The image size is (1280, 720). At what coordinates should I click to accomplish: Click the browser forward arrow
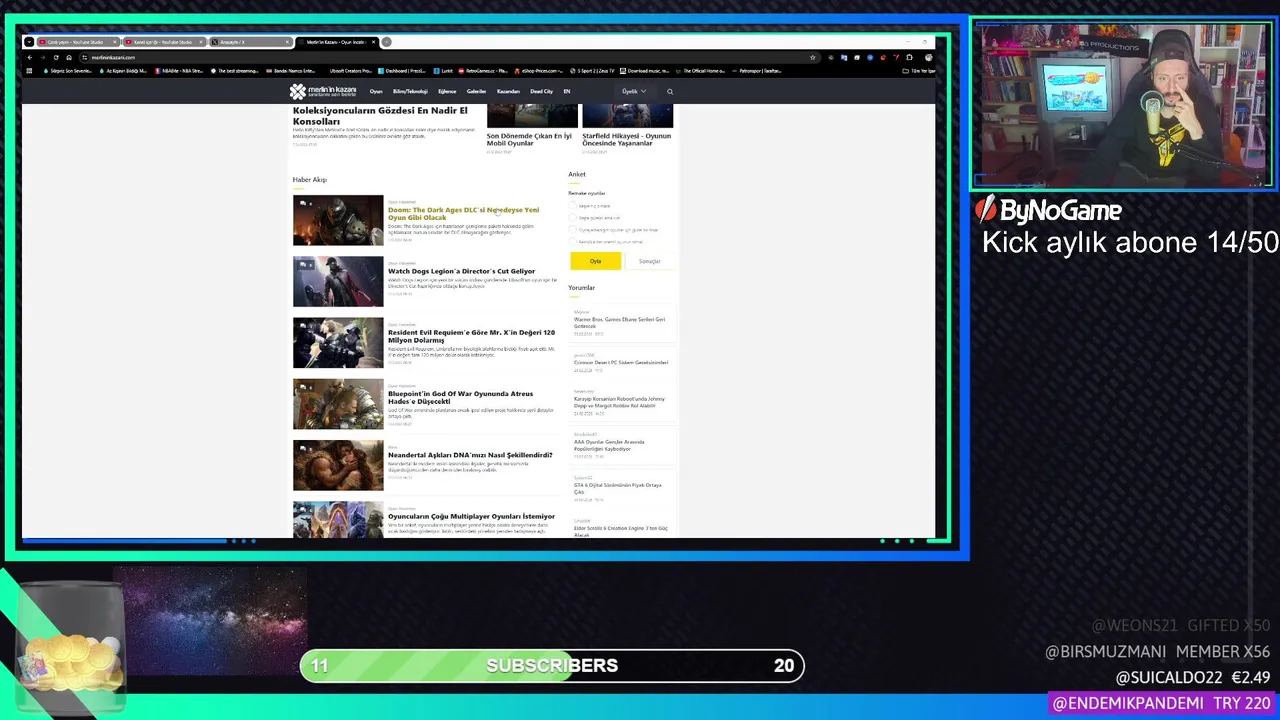[x=43, y=57]
